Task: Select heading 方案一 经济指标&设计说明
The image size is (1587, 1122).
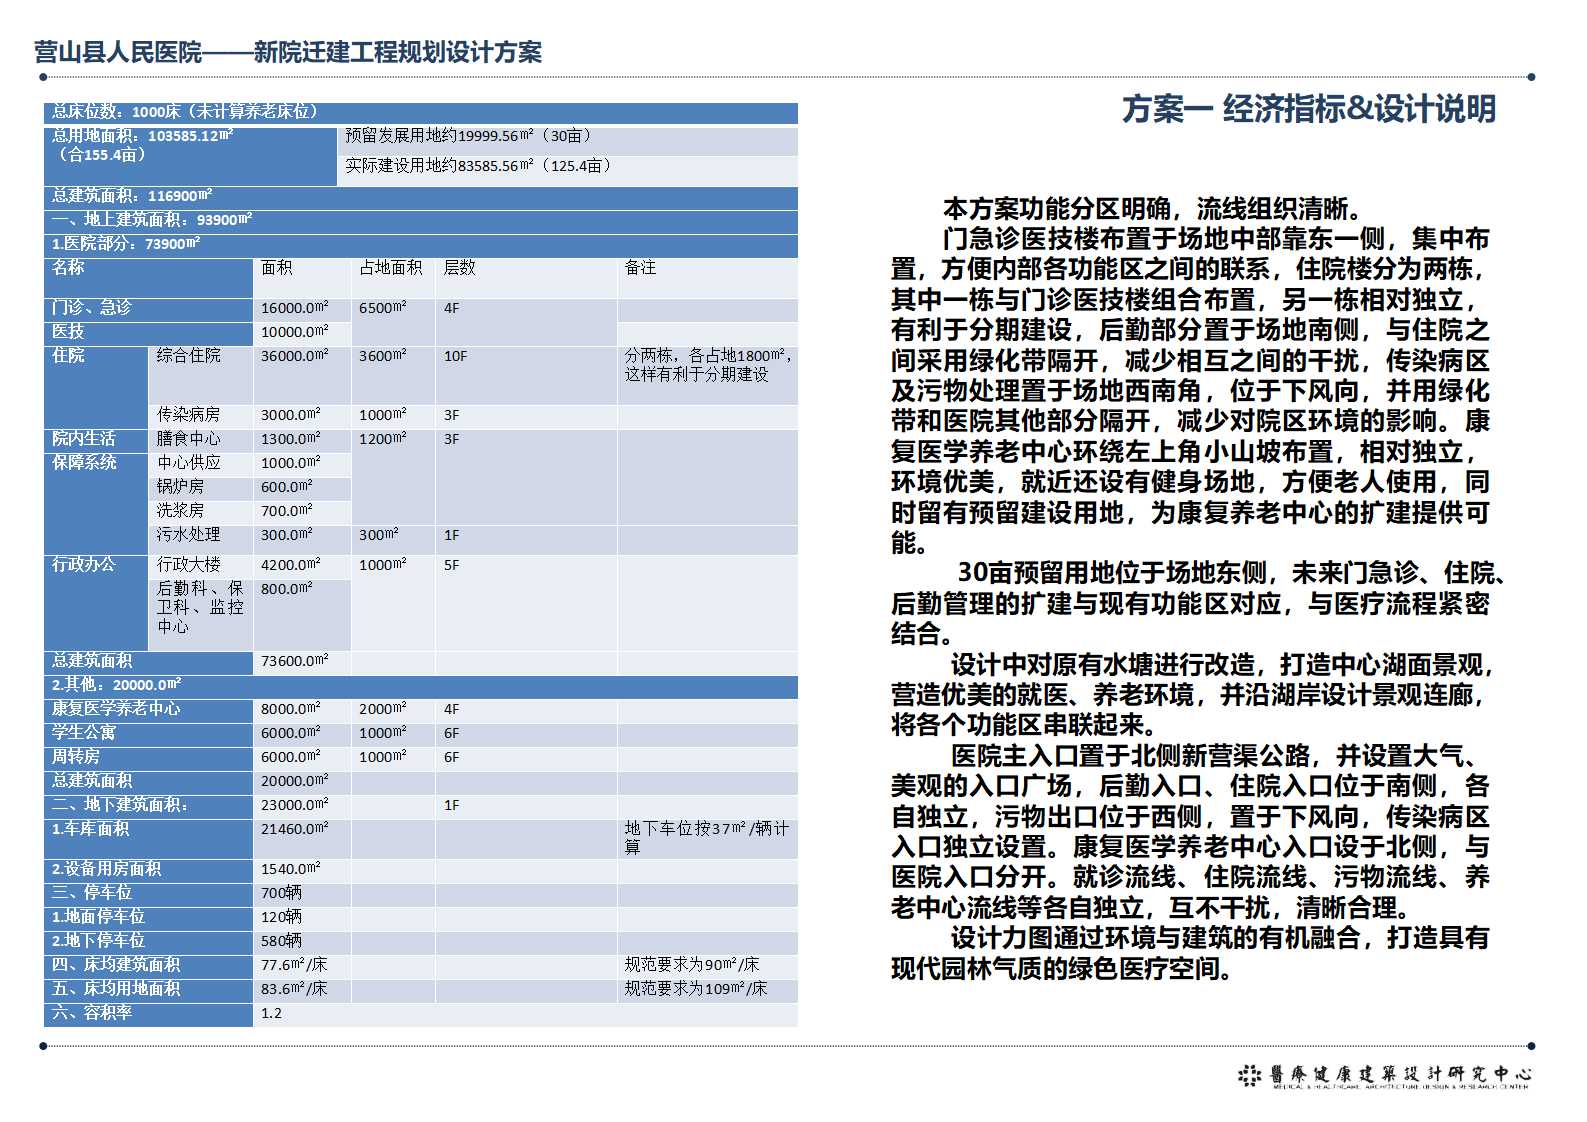Action: [1309, 108]
